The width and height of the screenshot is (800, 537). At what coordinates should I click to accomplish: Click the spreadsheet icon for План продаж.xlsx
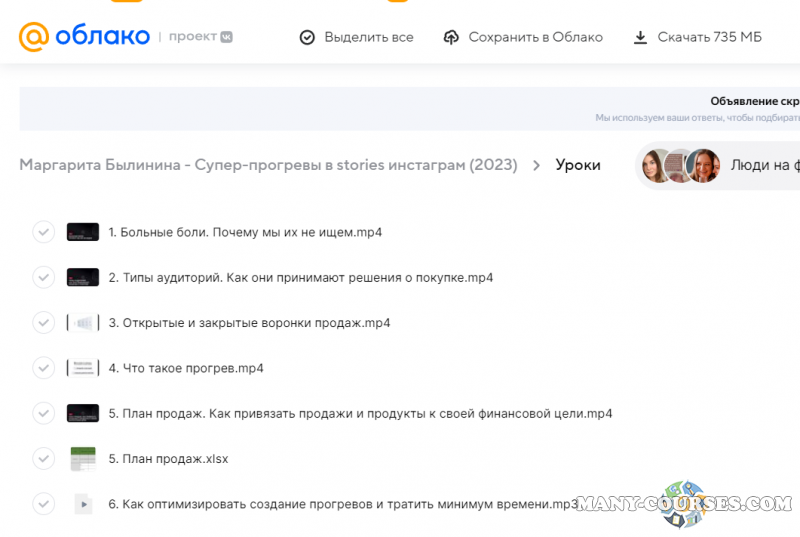[x=82, y=459]
